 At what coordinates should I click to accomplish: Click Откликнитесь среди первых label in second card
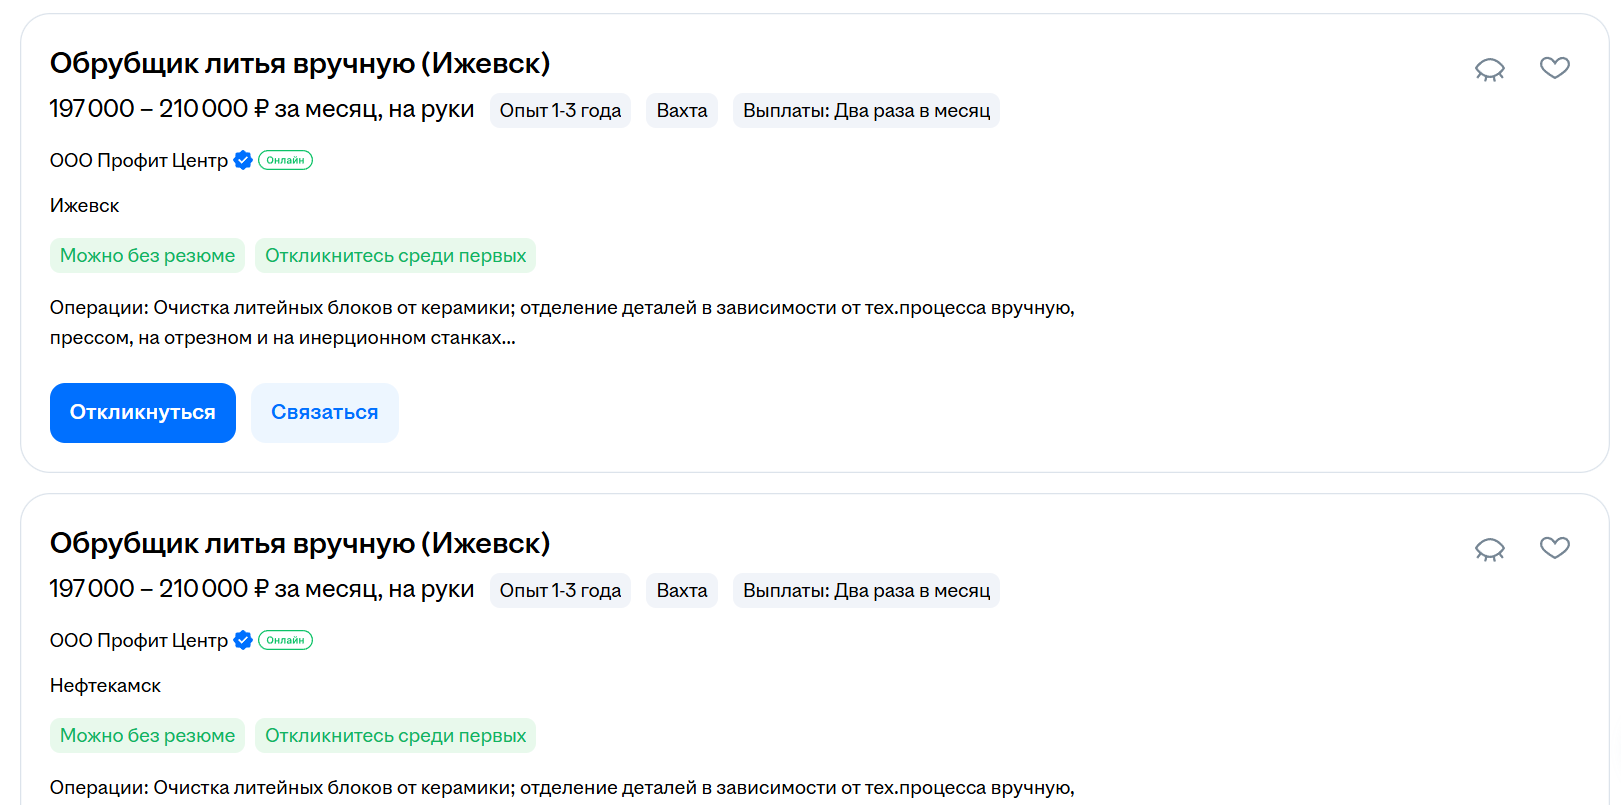coord(396,736)
